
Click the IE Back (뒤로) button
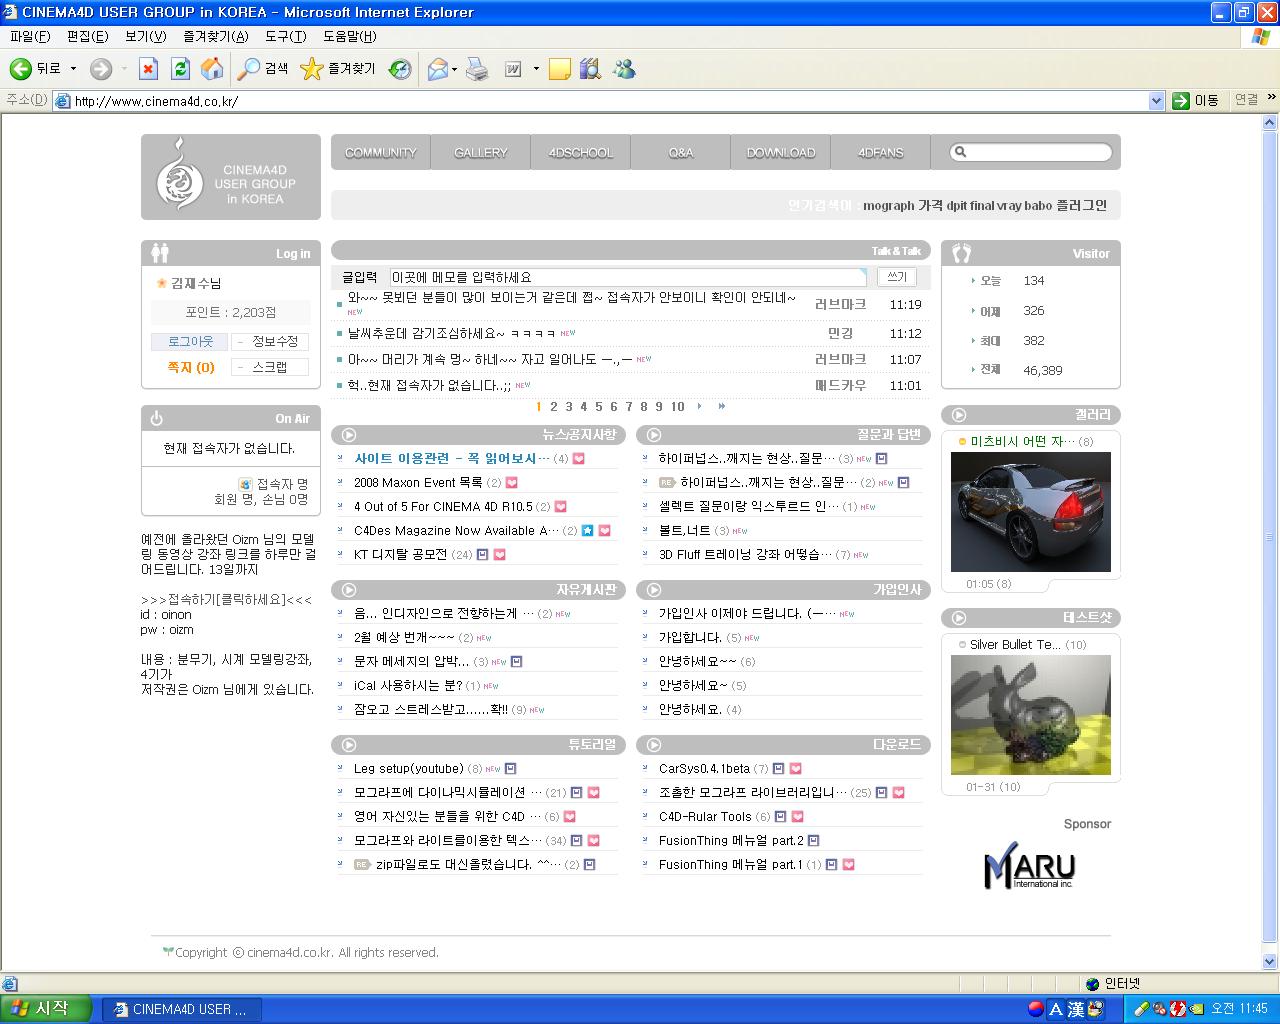[36, 68]
